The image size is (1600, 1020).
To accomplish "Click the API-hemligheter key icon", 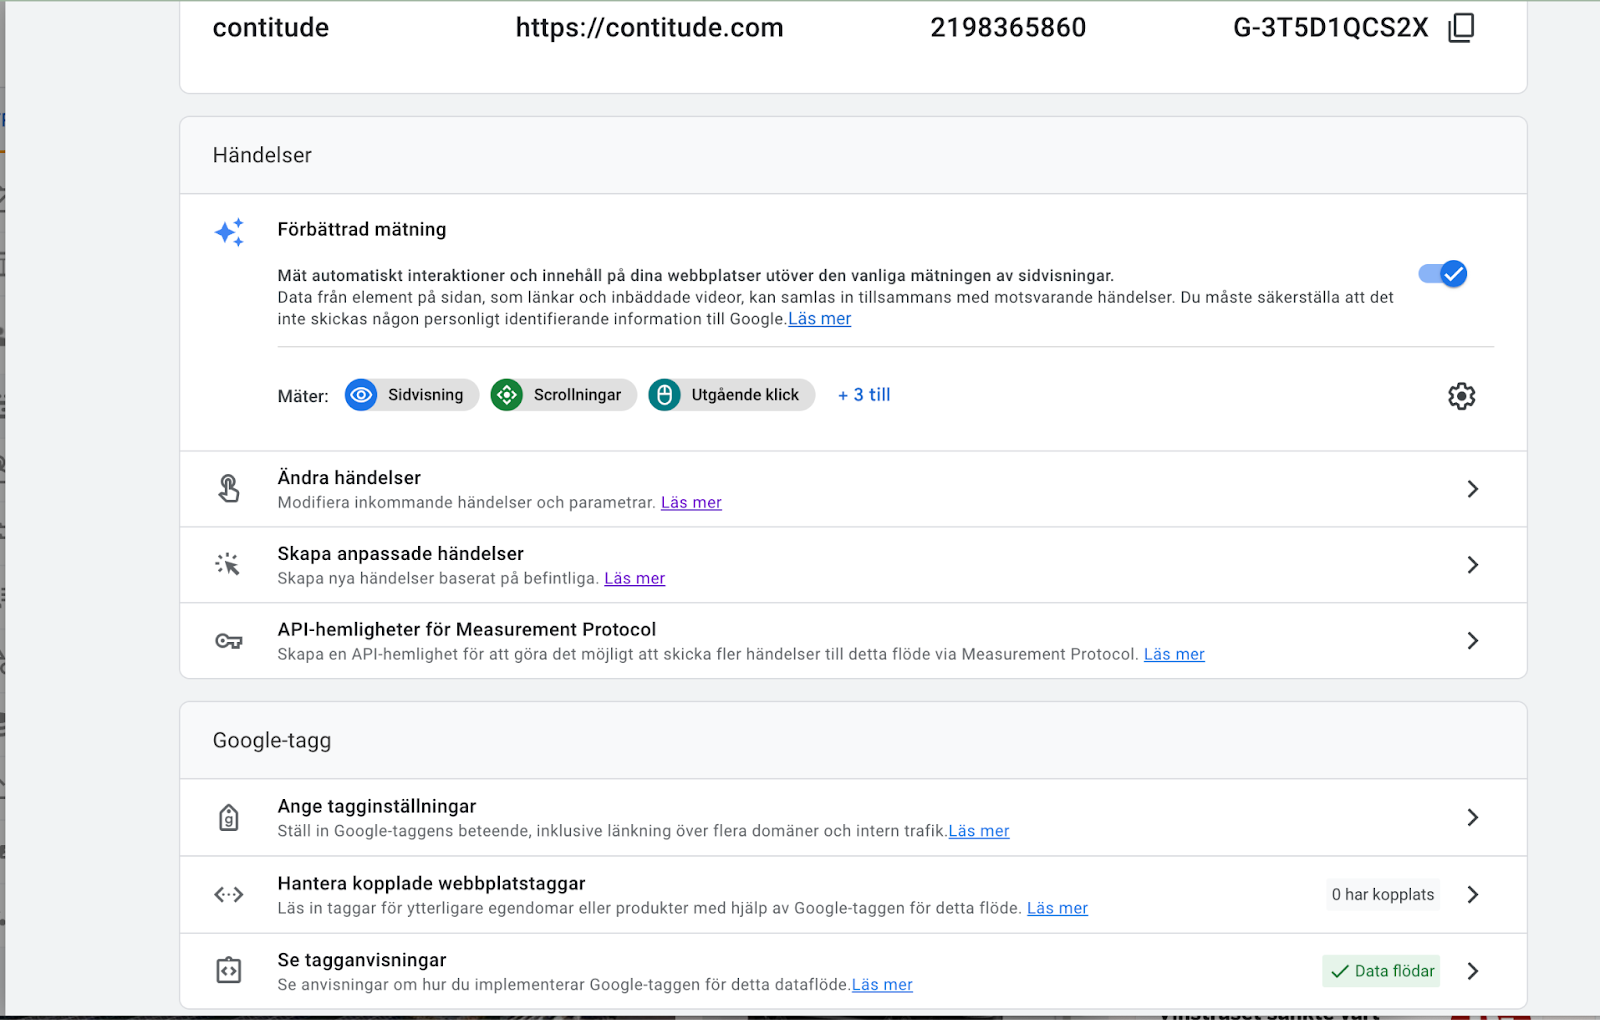I will click(x=229, y=641).
